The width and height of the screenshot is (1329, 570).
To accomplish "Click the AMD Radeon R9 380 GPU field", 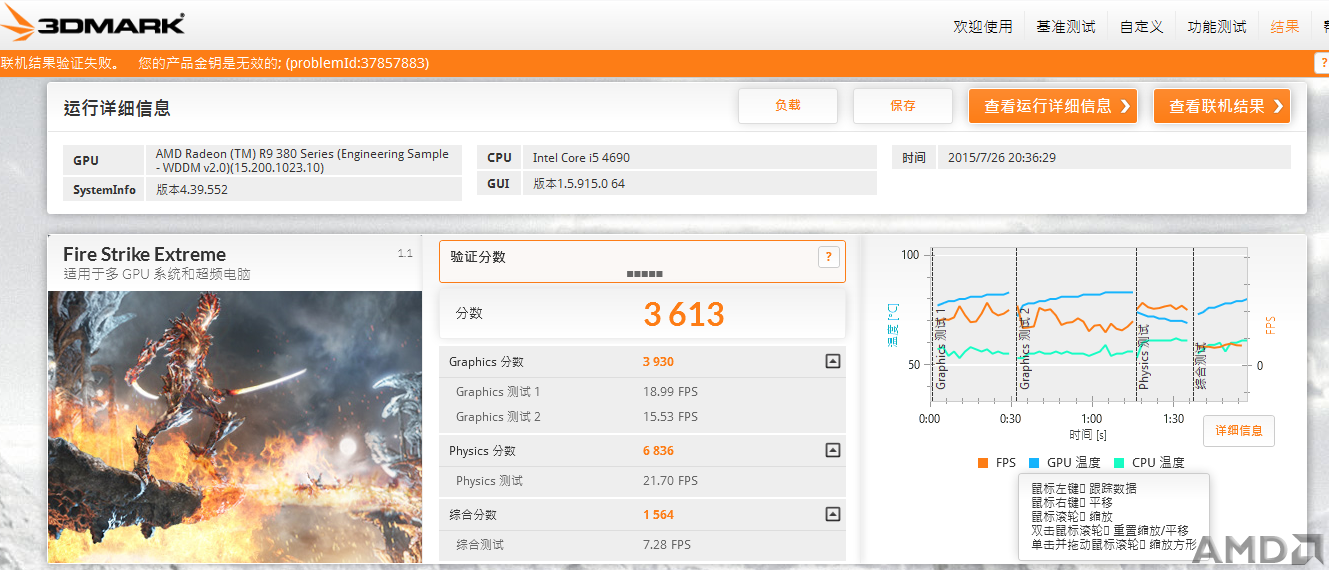I will (x=303, y=160).
